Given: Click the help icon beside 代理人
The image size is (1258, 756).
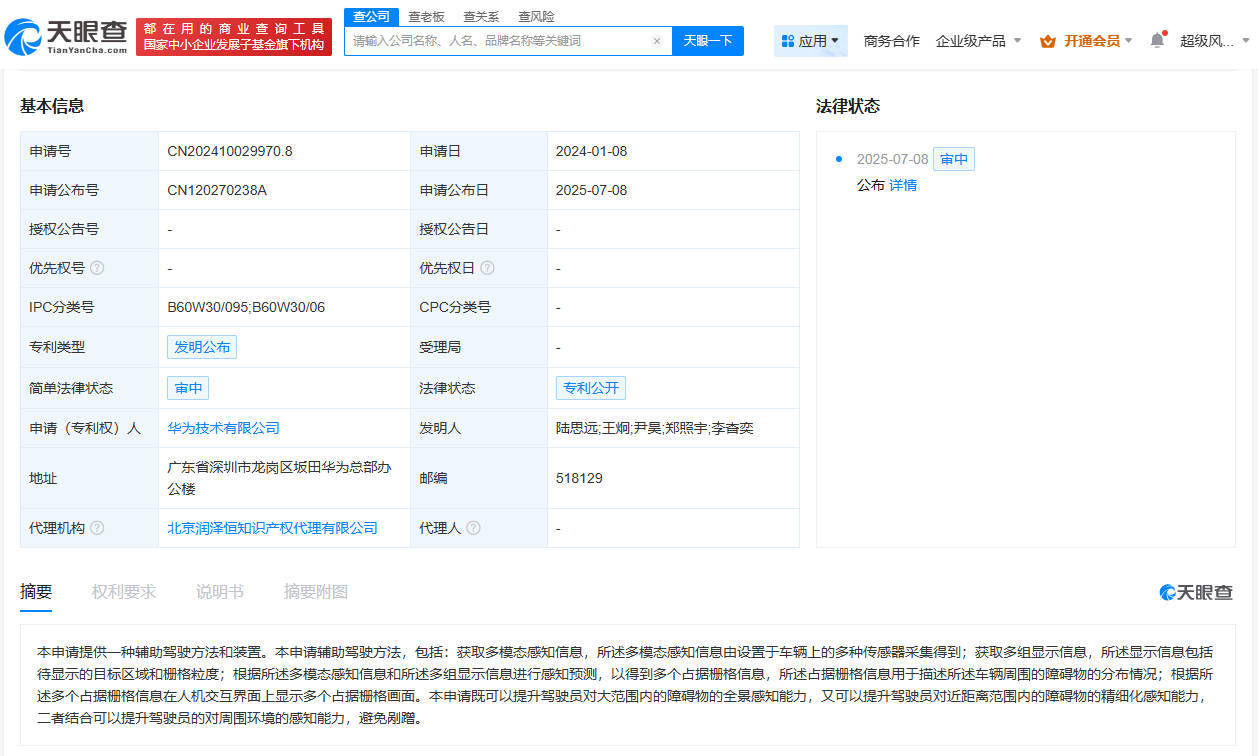Looking at the screenshot, I should (x=473, y=527).
